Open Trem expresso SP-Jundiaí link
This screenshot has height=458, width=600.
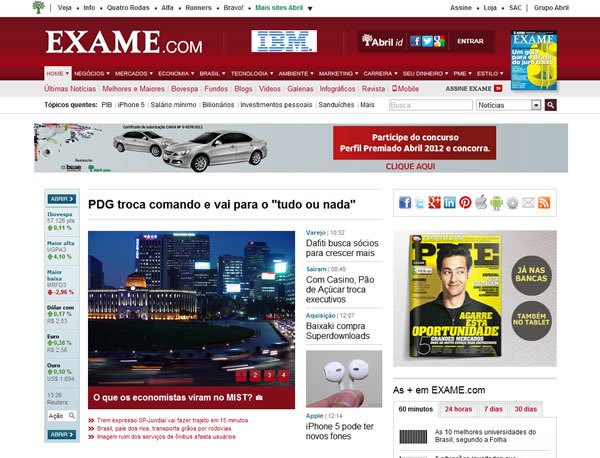(x=172, y=420)
